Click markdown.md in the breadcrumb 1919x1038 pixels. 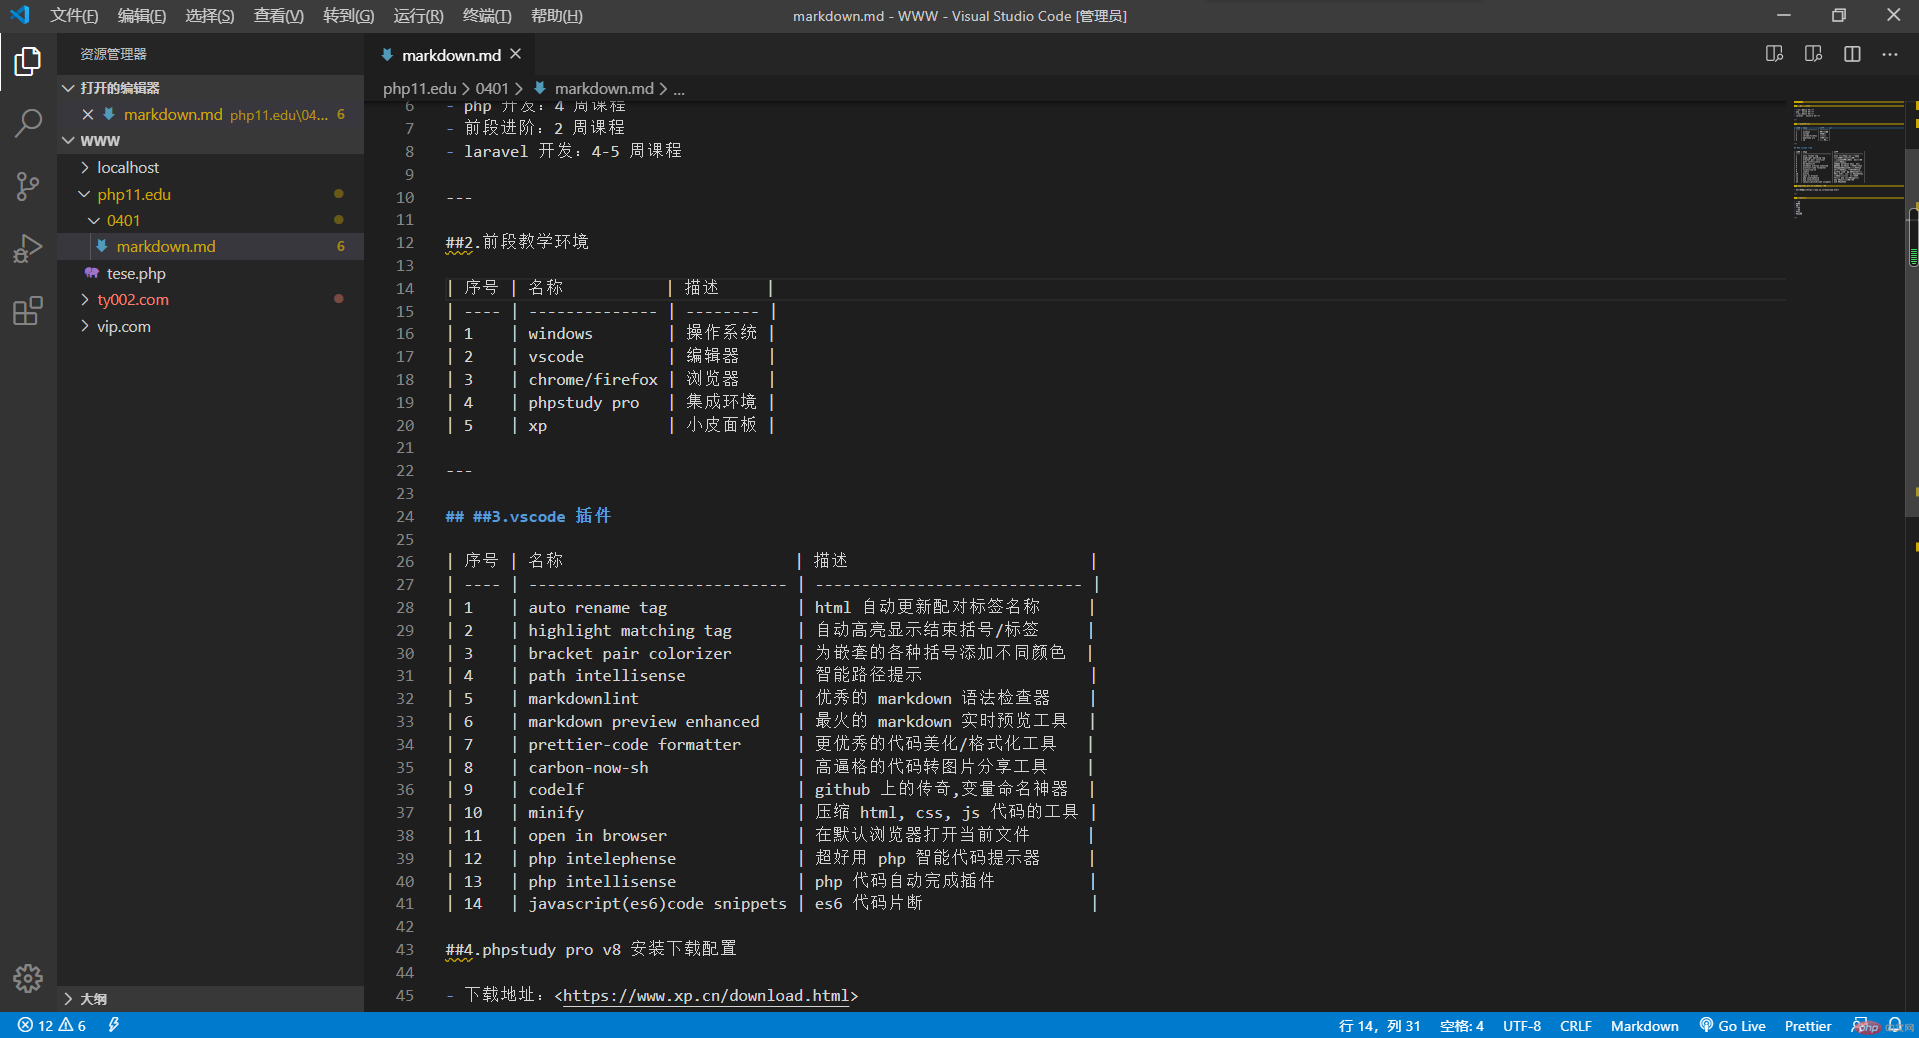coord(604,89)
